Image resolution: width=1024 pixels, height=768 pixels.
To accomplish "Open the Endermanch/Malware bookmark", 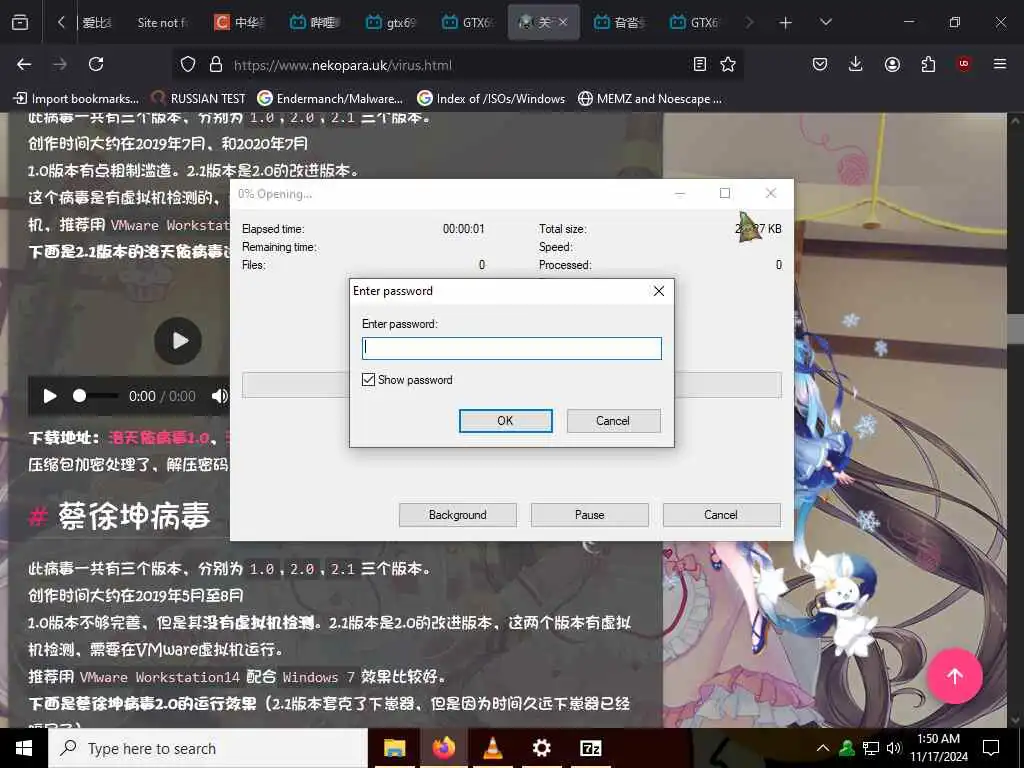I will tap(330, 99).
